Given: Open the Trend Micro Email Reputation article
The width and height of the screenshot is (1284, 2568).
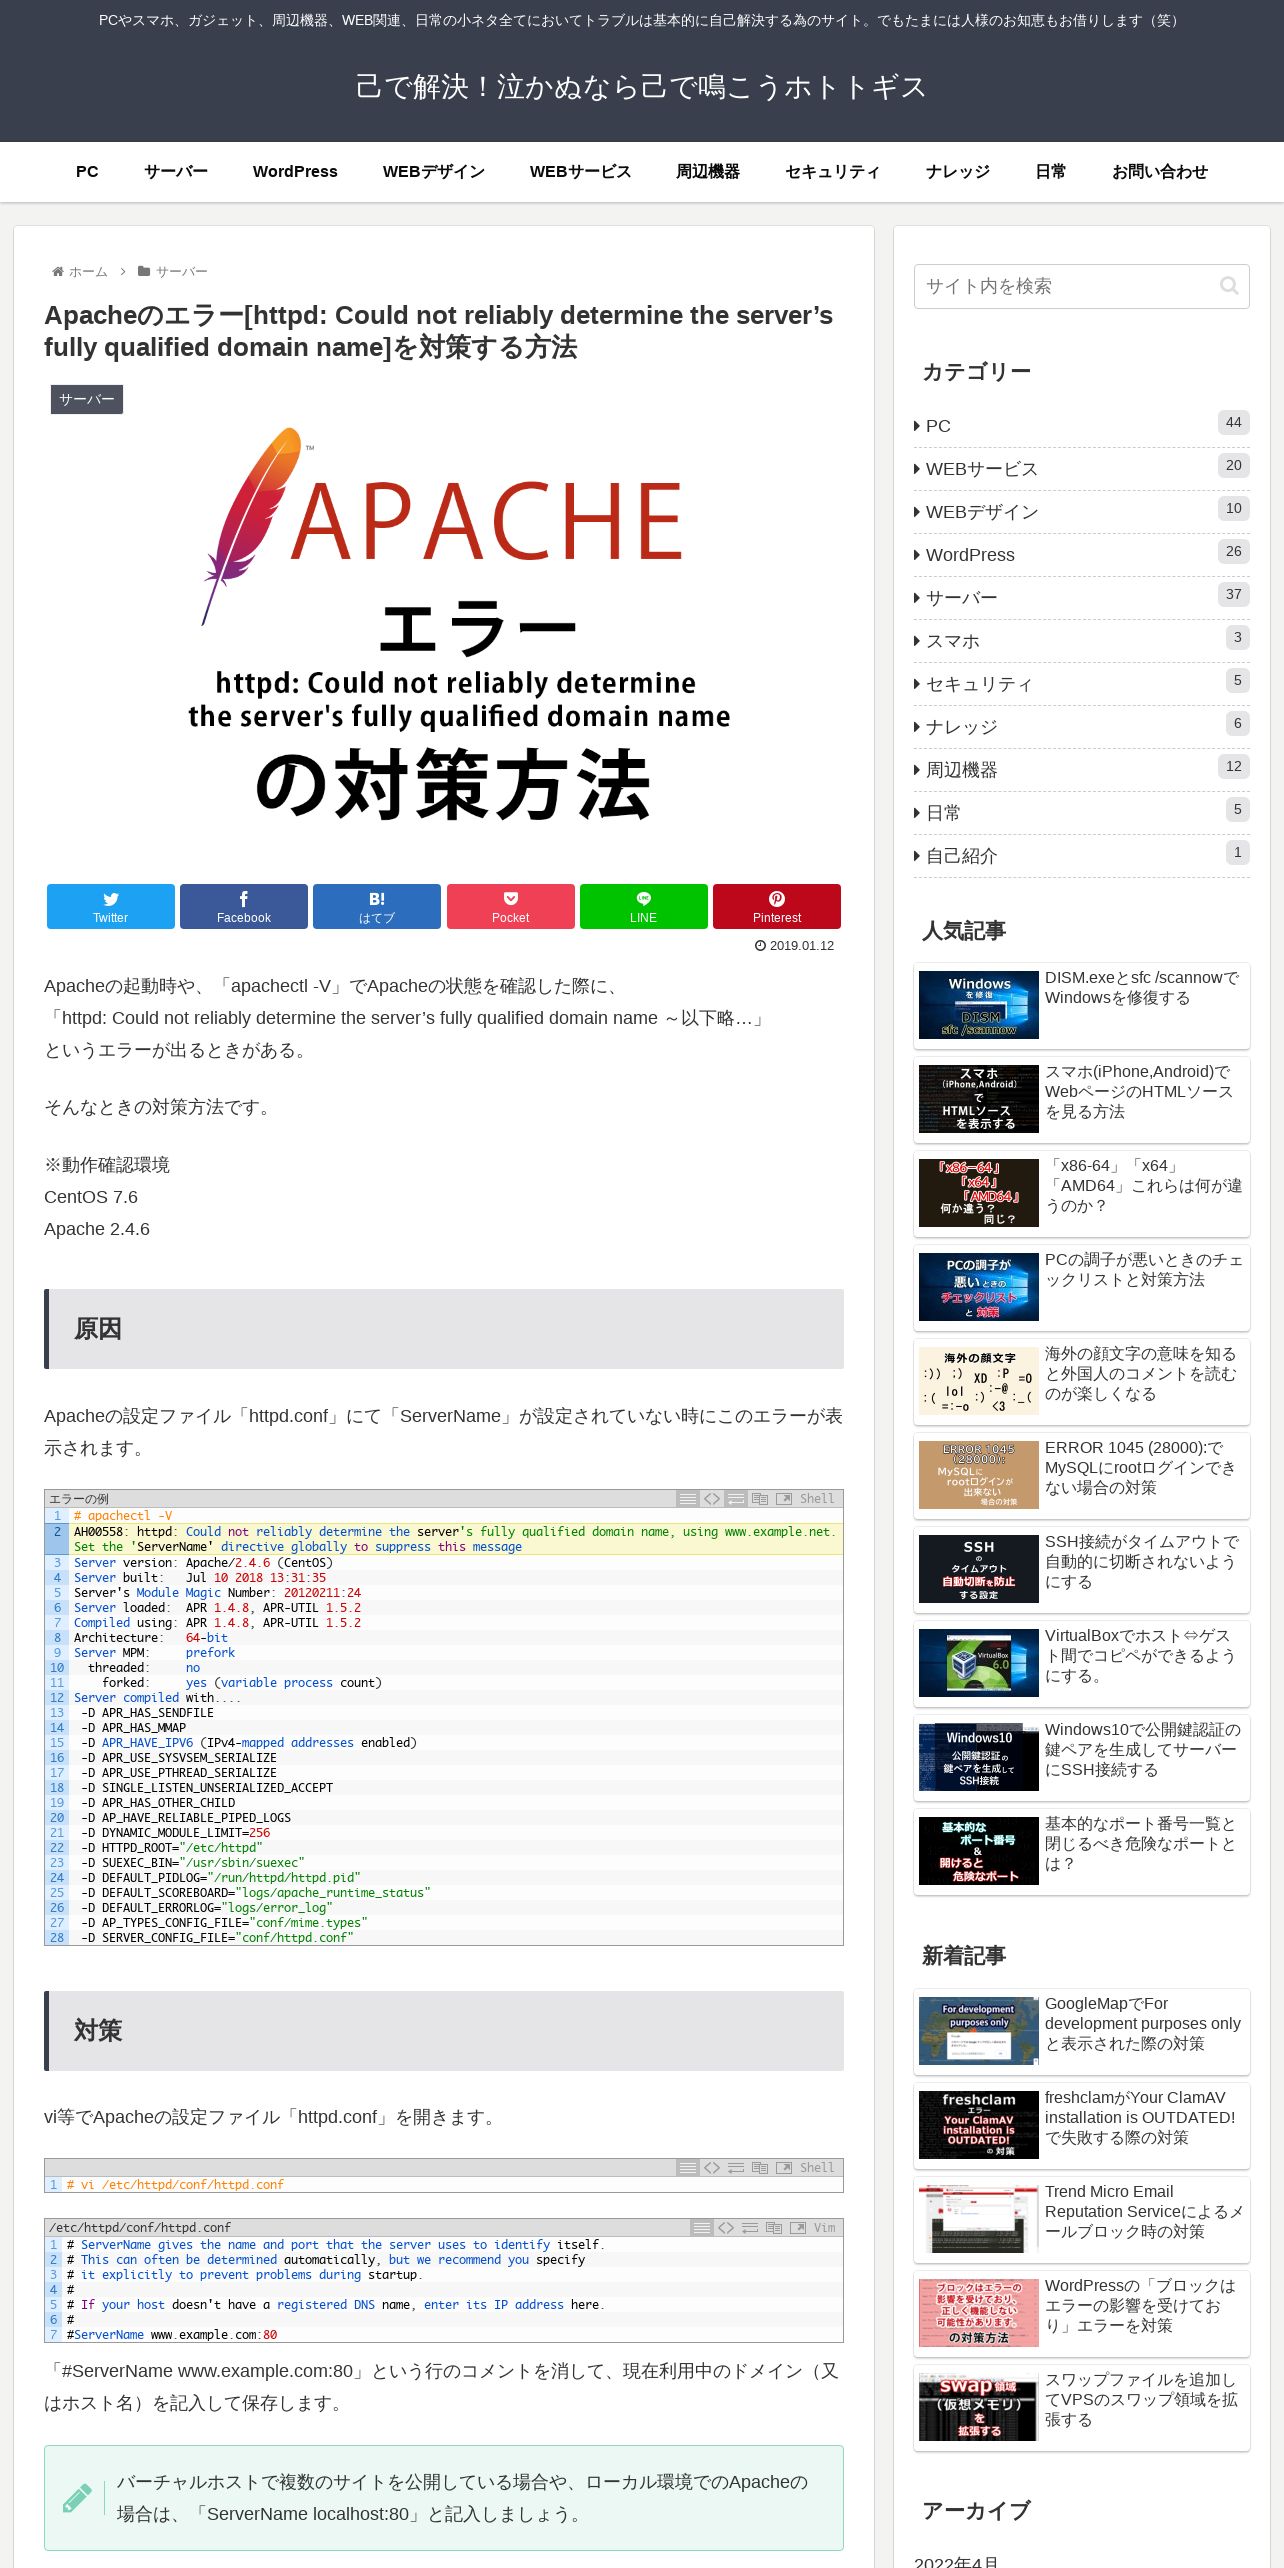Looking at the screenshot, I should click(x=1082, y=2219).
